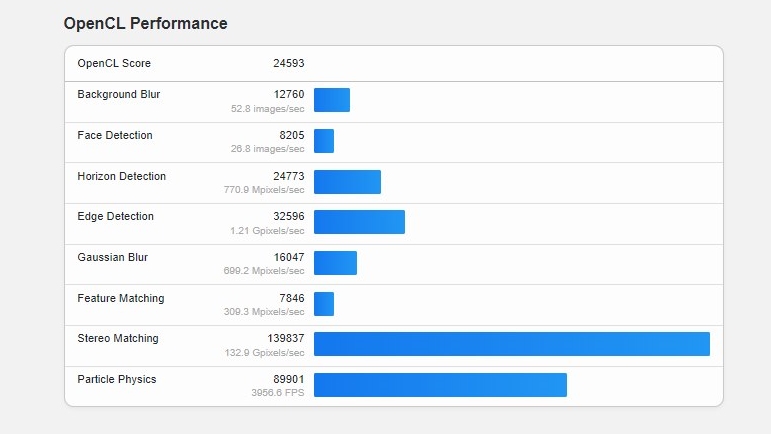
Task: Click the Edge Detection score bar
Action: [359, 222]
